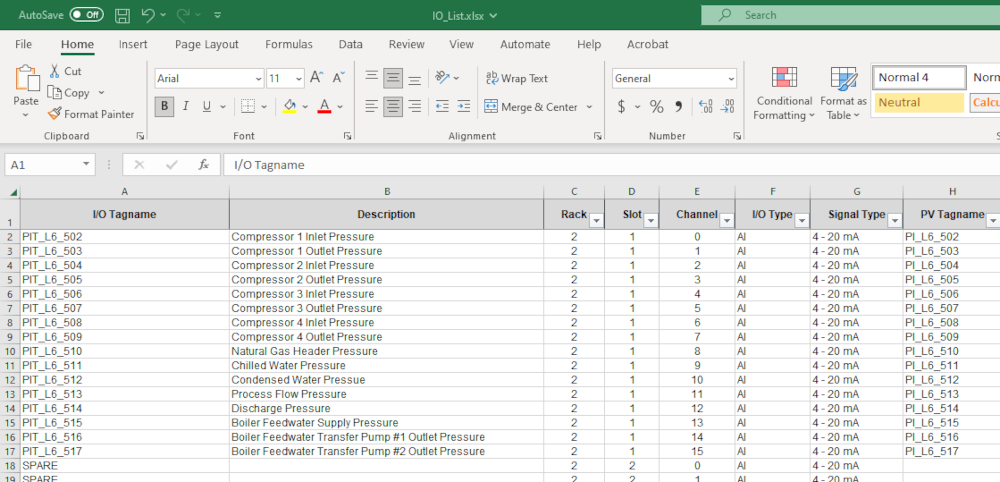Screen dimensions: 1000x482
Task: Click Align Right icon
Action: [415, 106]
